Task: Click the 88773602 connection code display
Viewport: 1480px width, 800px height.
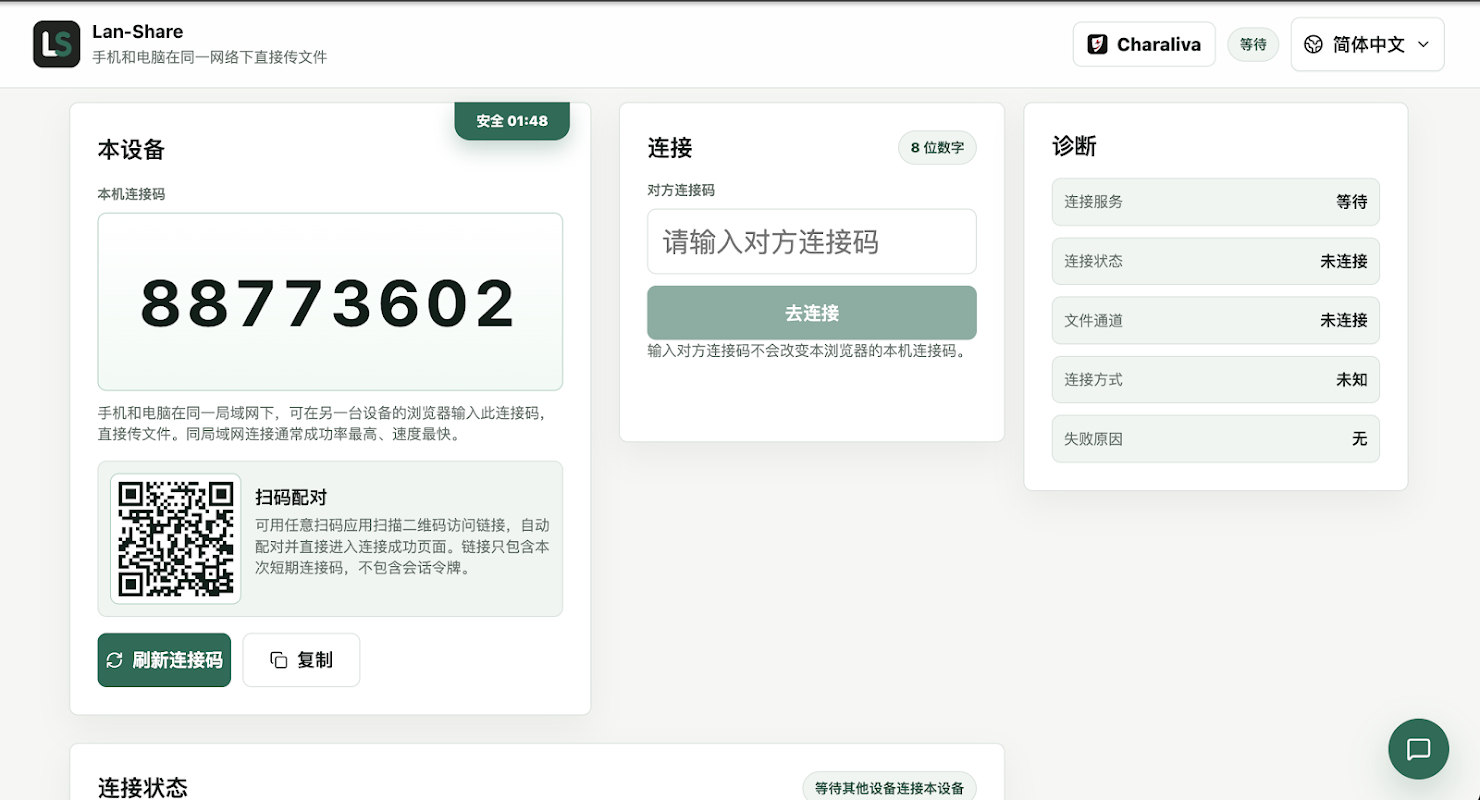Action: coord(330,302)
